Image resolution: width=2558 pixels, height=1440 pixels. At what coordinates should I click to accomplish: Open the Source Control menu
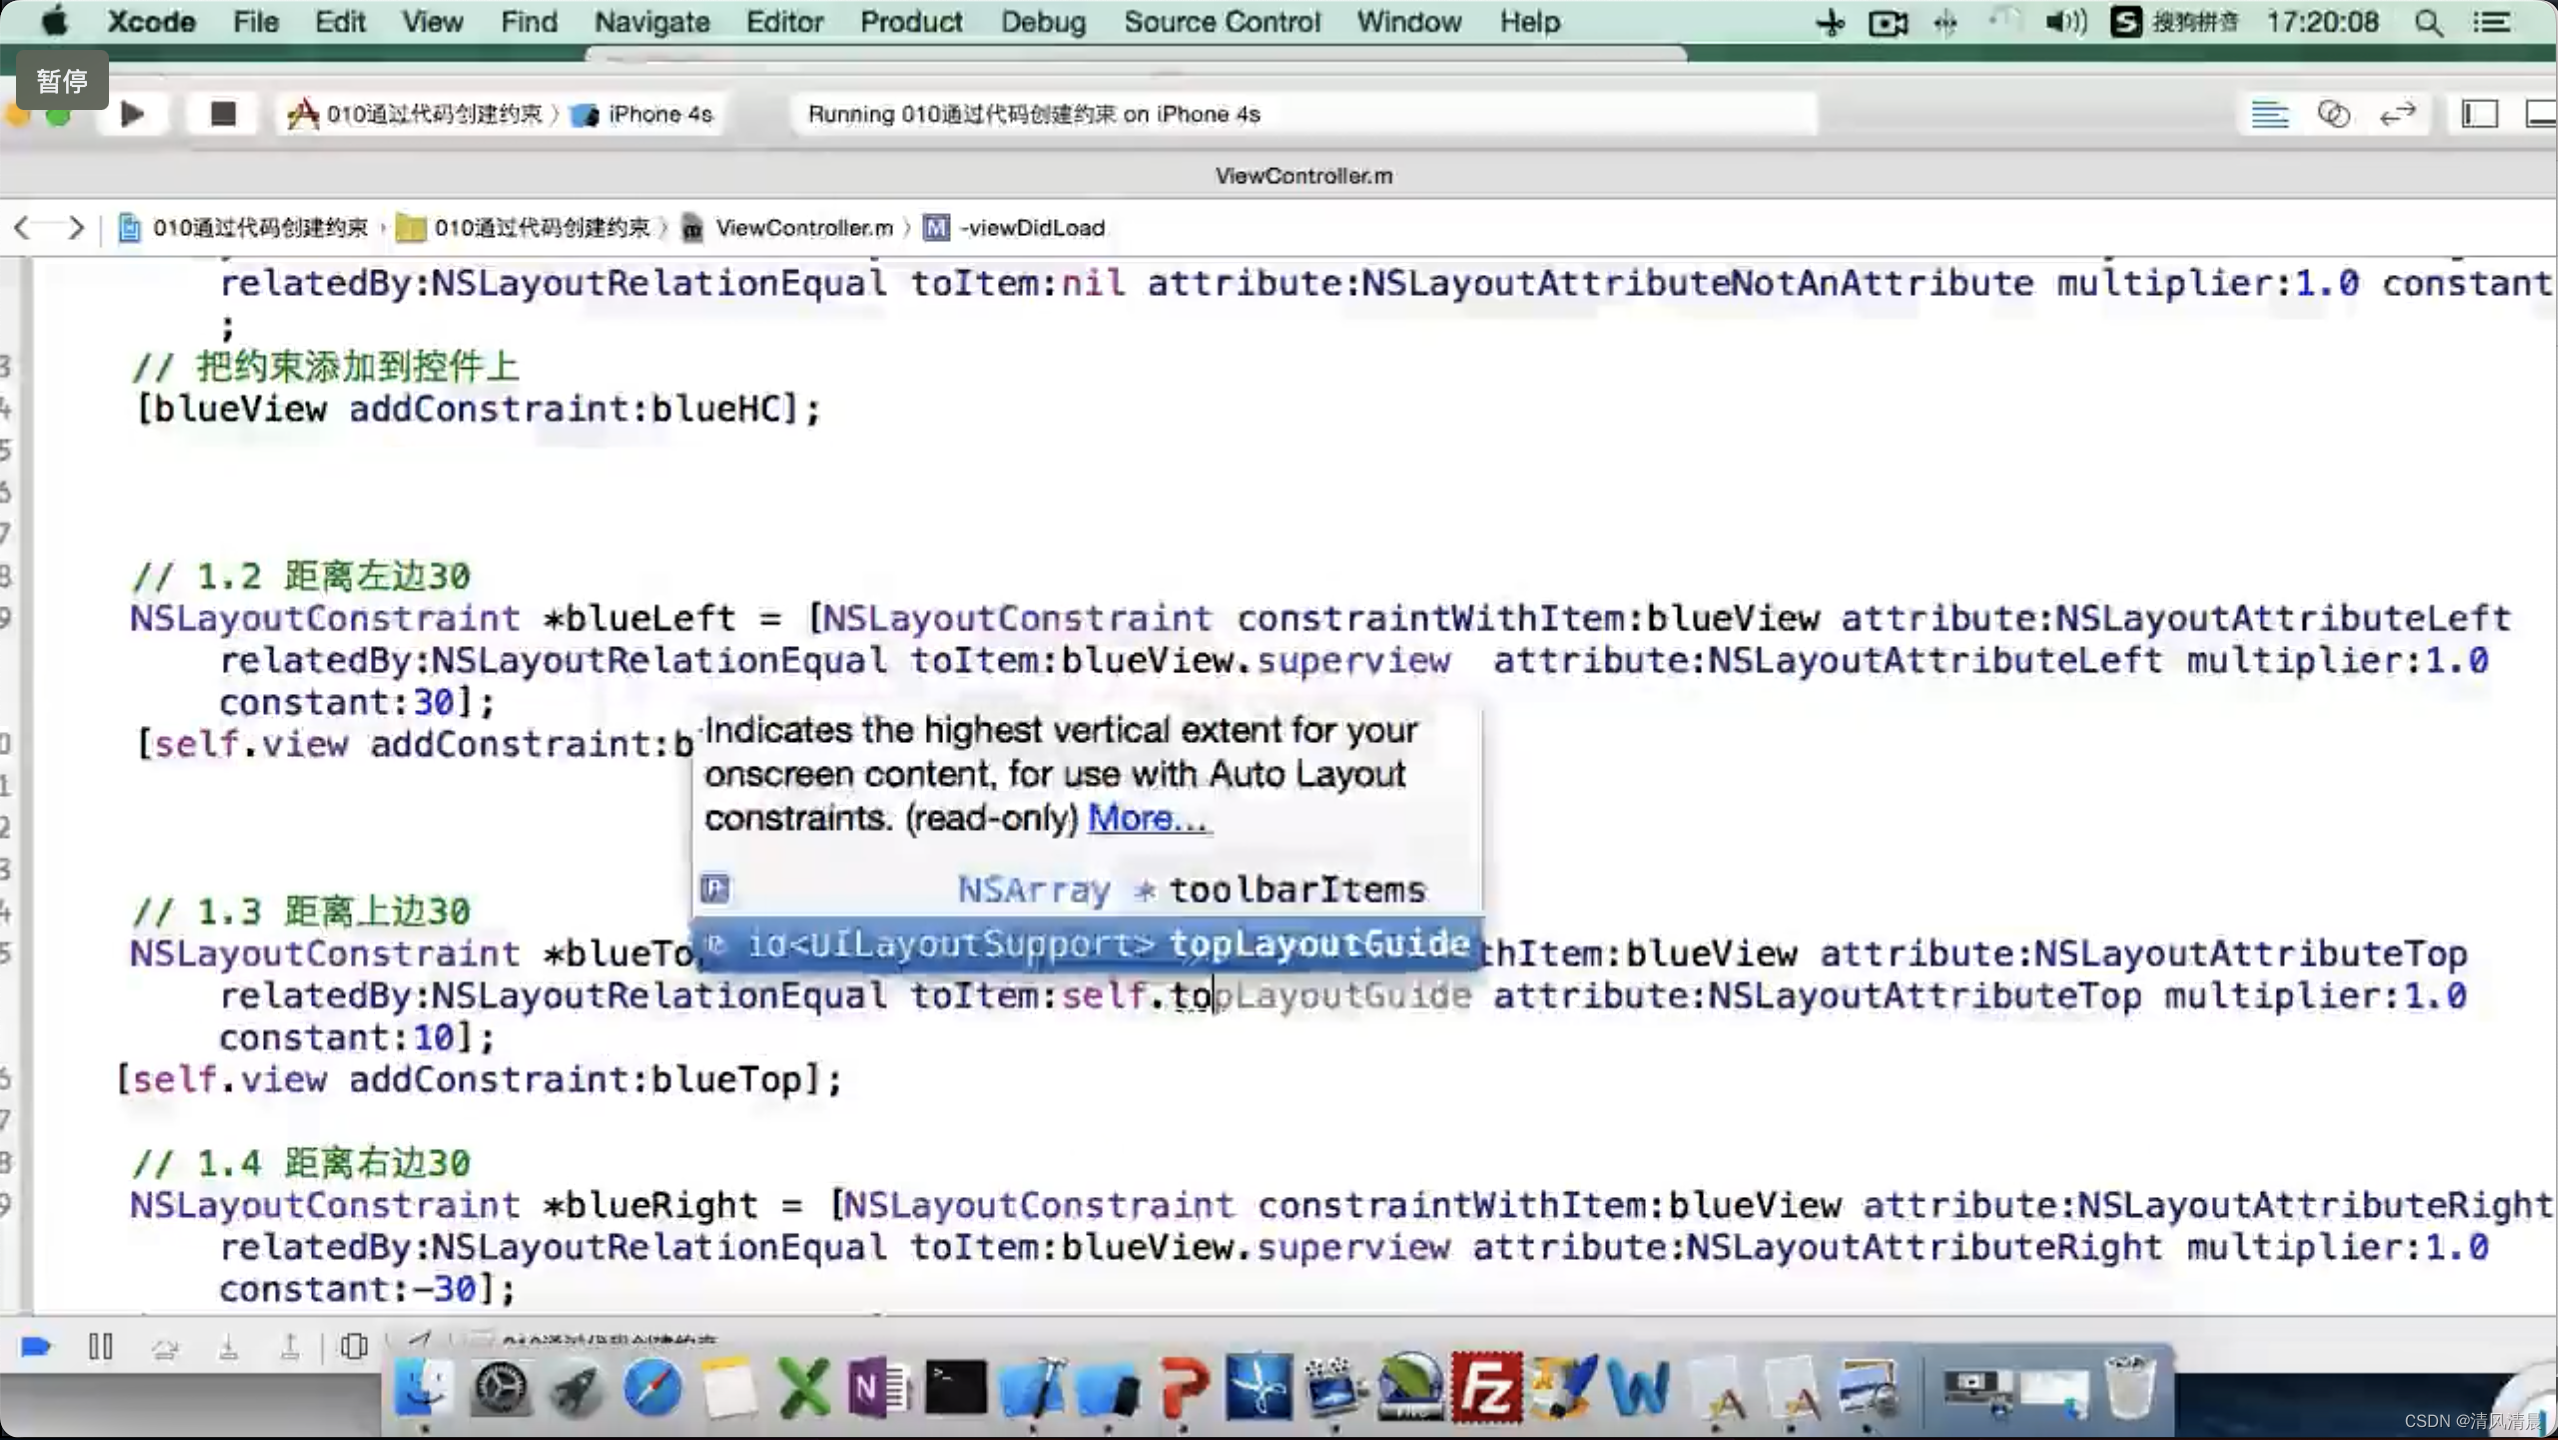pyautogui.click(x=1221, y=22)
